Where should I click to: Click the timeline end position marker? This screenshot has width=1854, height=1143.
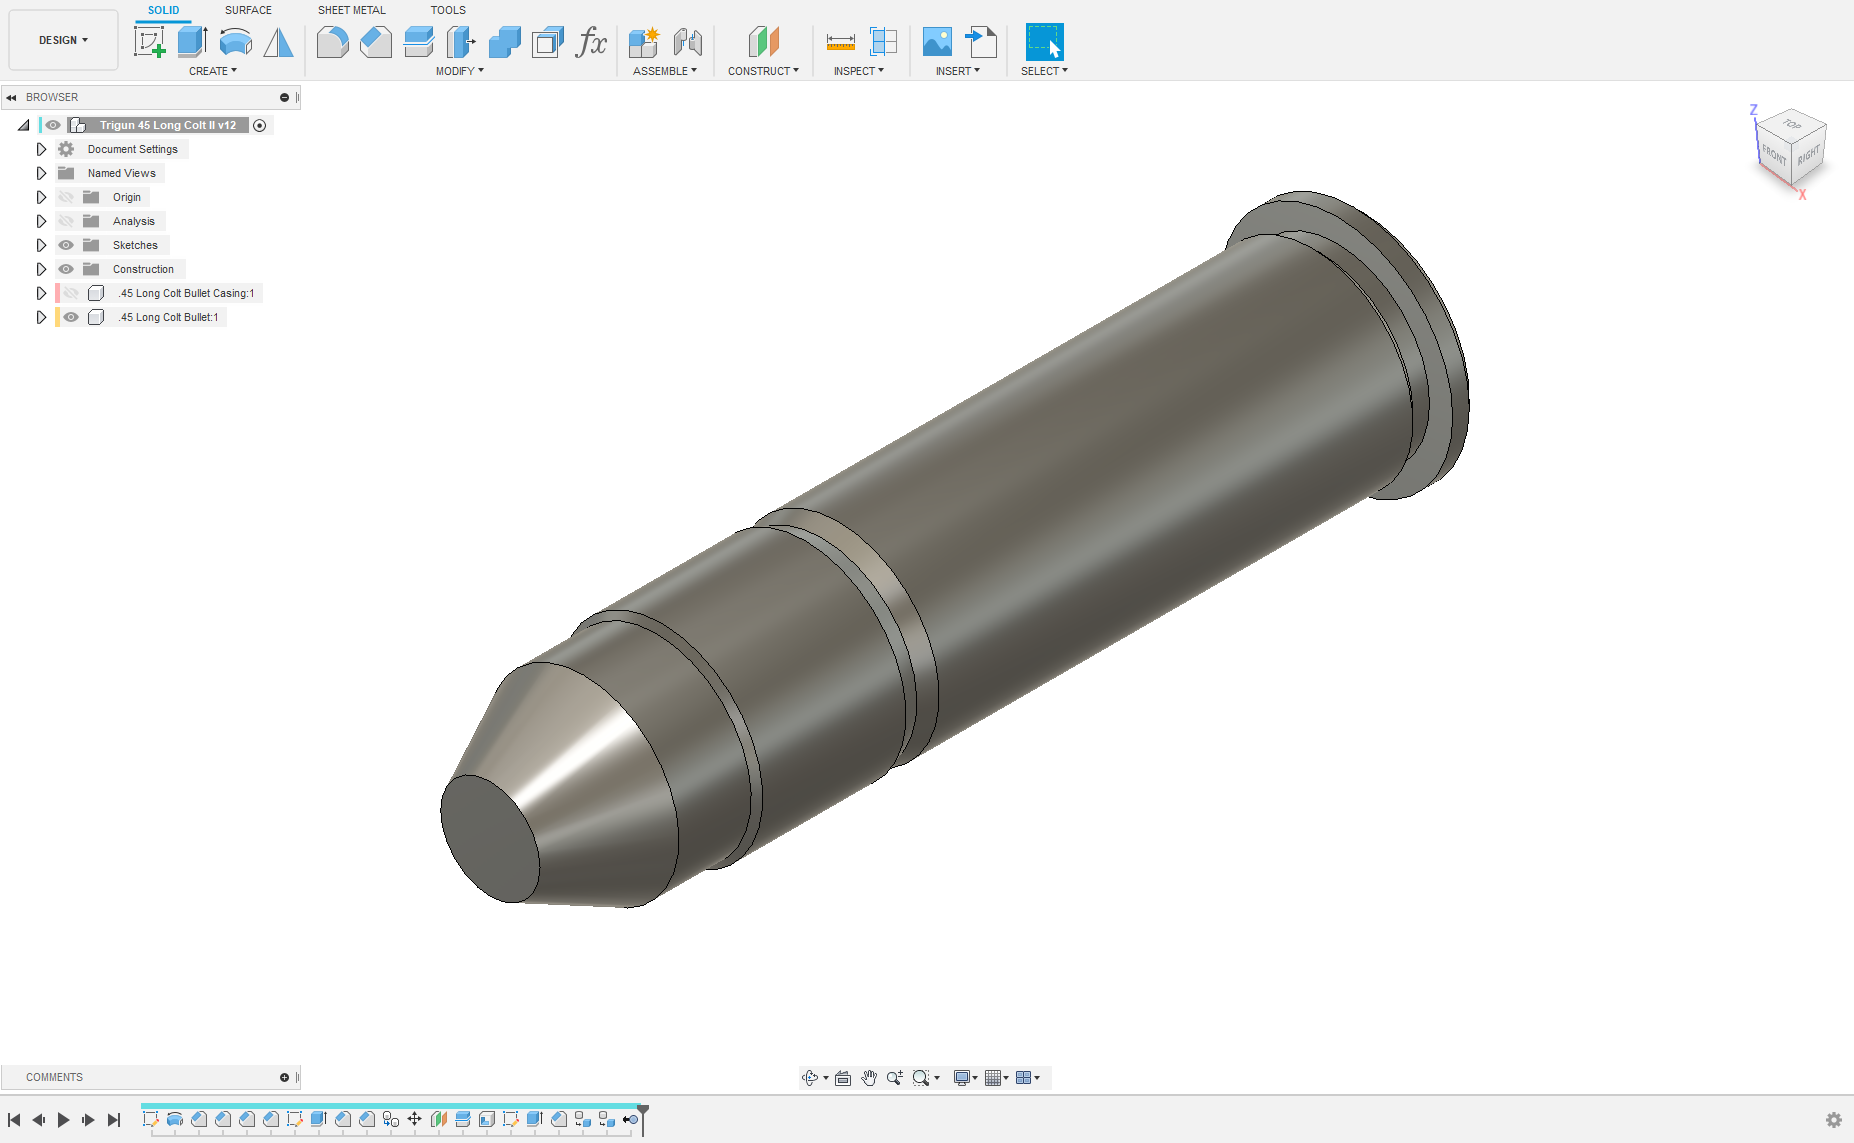point(643,1112)
